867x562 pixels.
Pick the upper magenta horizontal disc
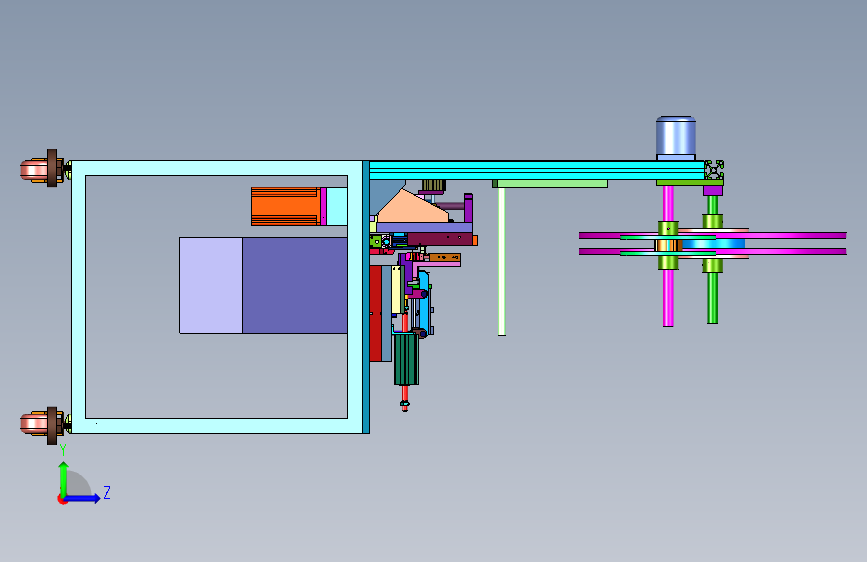click(712, 236)
